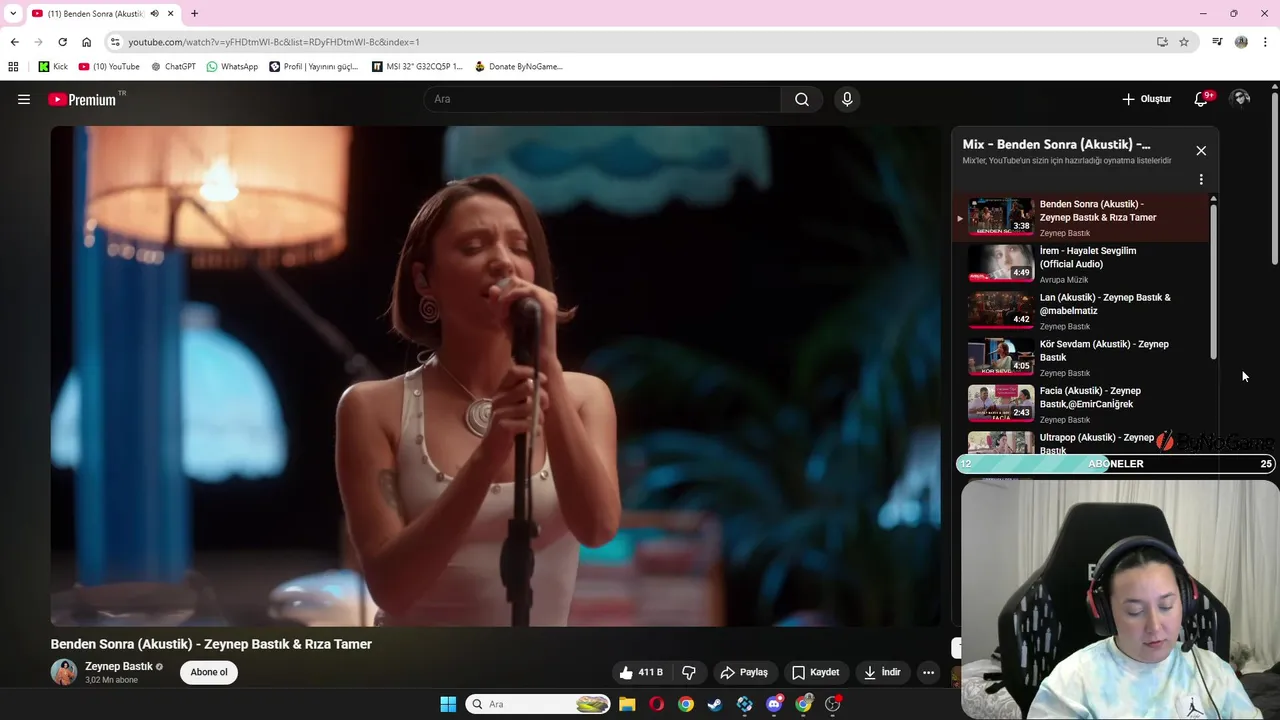Viewport: 1280px width, 720px height.
Task: Click Windows taskbar Ara search box
Action: pos(538,704)
